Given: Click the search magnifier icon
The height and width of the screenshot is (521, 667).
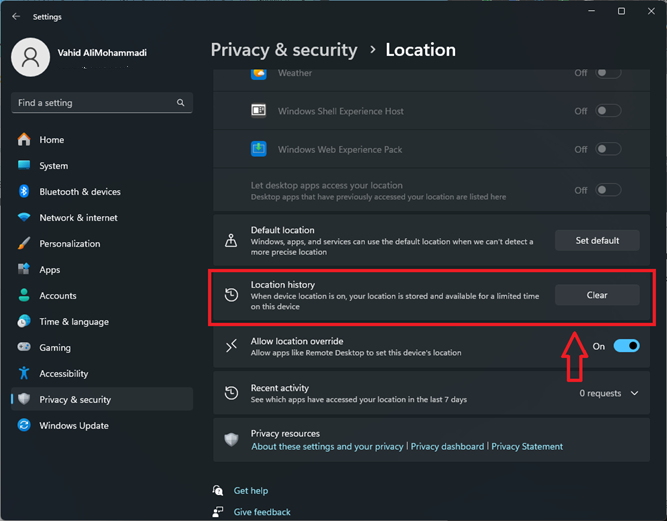Looking at the screenshot, I should click(x=180, y=102).
